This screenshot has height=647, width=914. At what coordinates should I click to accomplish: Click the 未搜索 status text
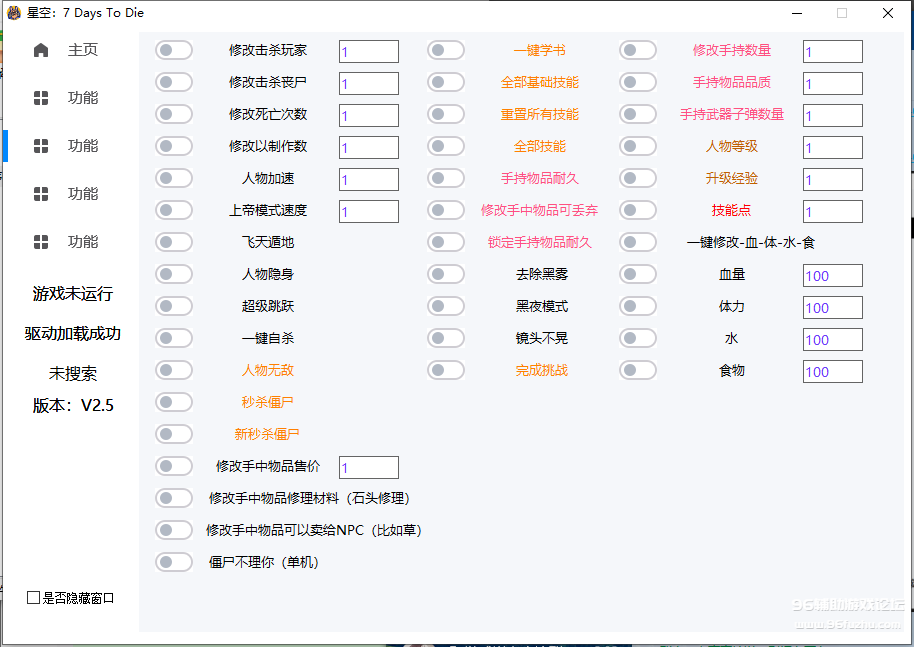[73, 374]
